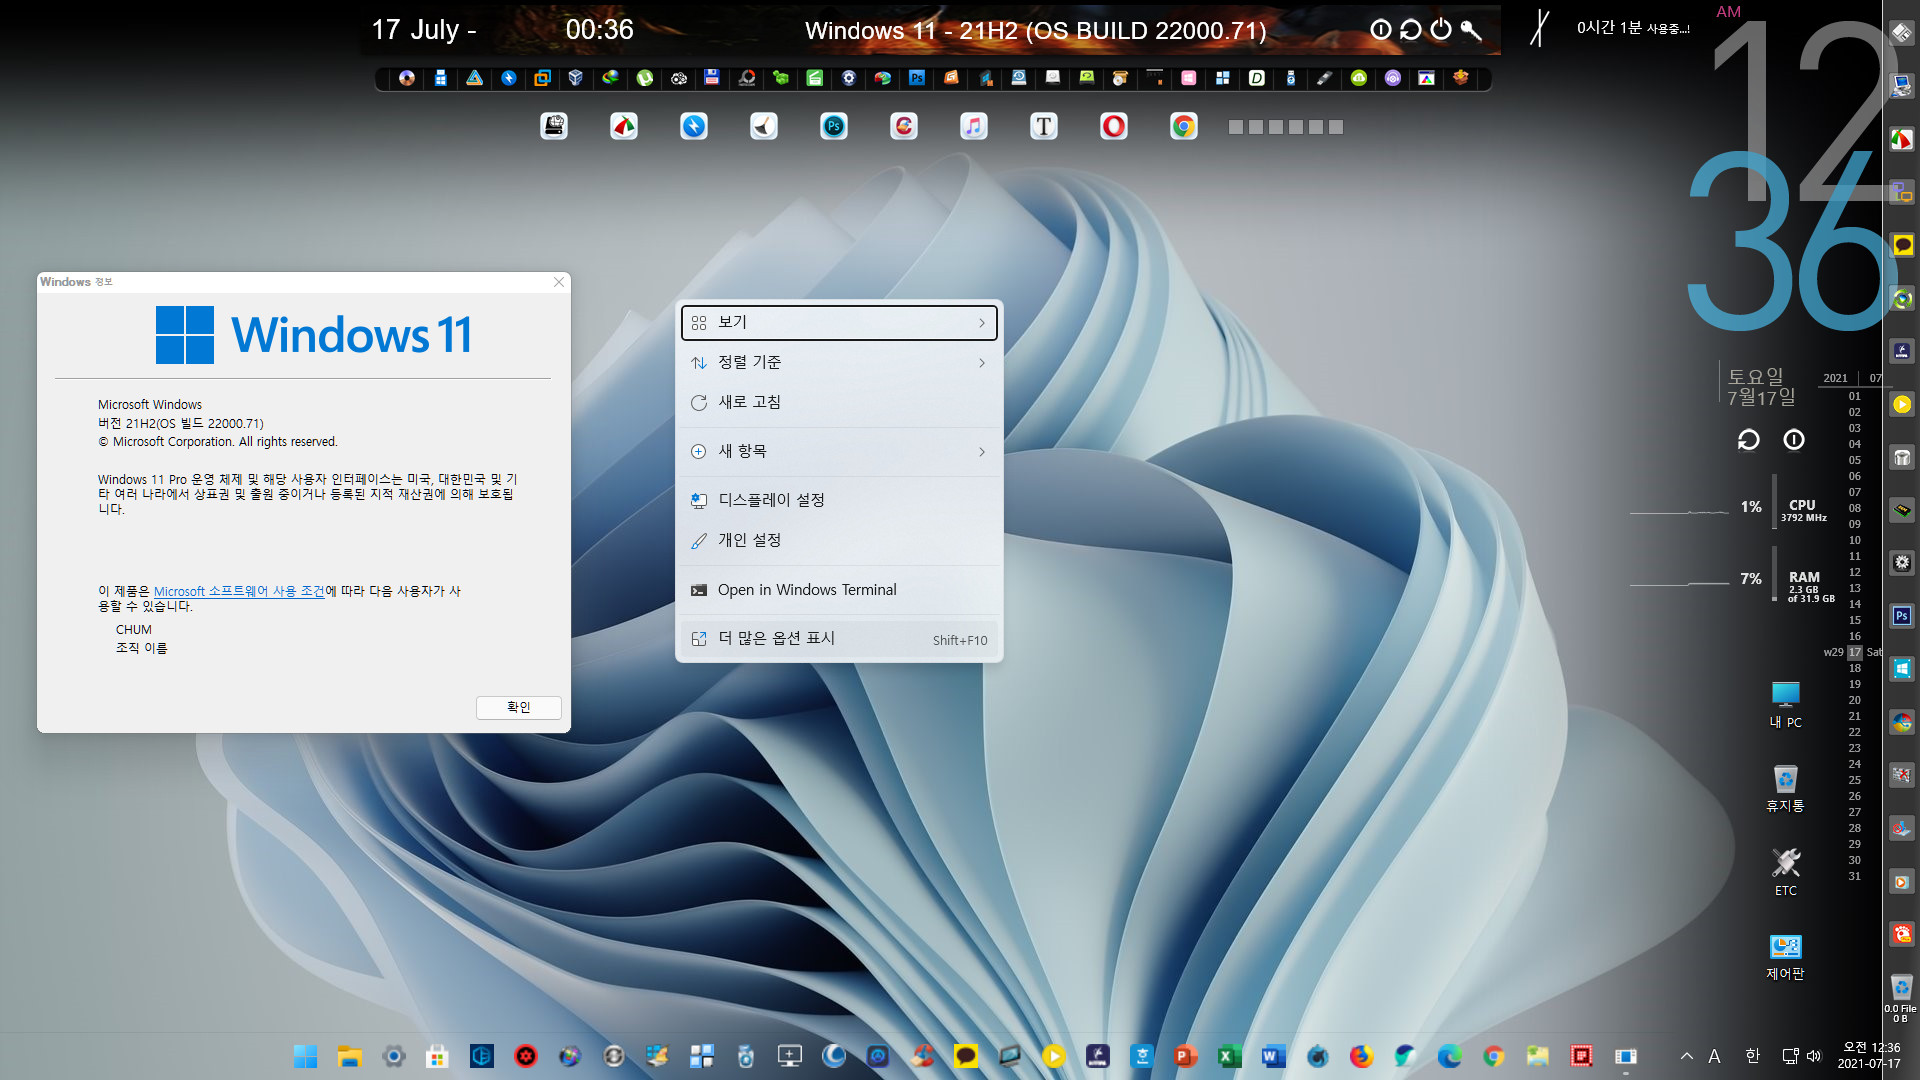Click the floppy disk icon in top dock
The height and width of the screenshot is (1080, 1920).
(x=712, y=78)
